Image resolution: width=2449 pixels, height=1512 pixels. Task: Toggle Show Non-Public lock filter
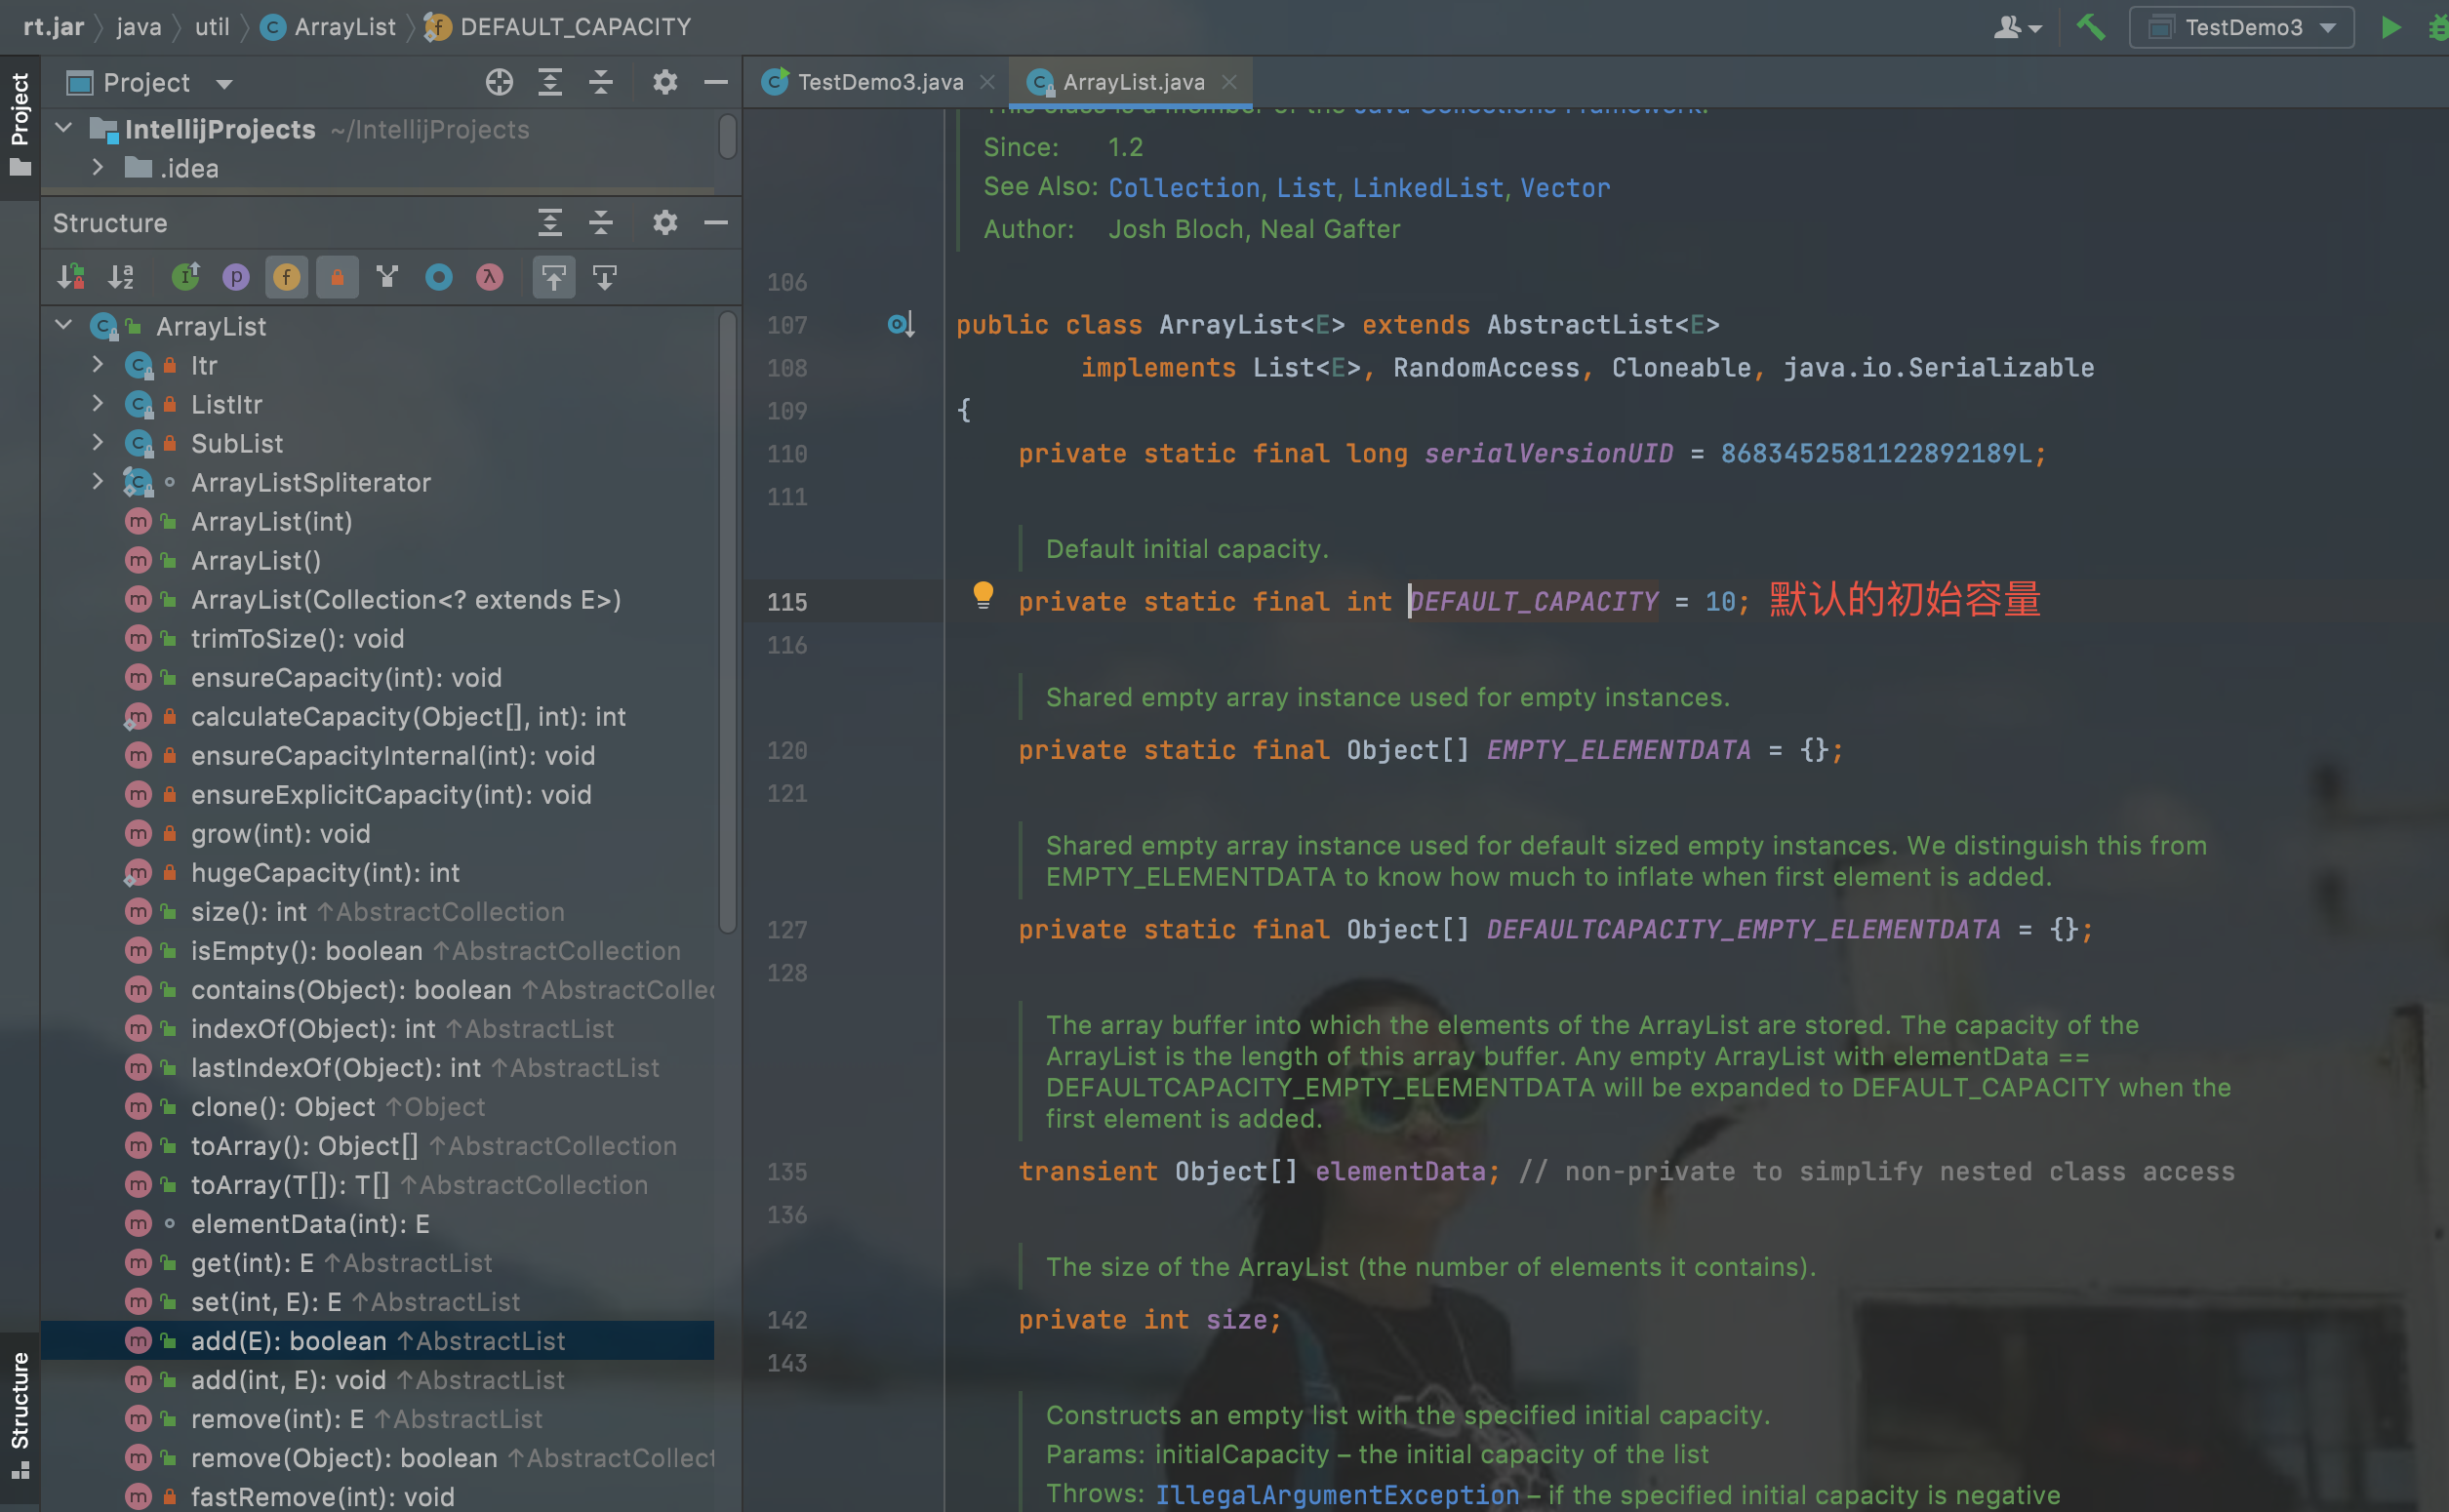338,277
